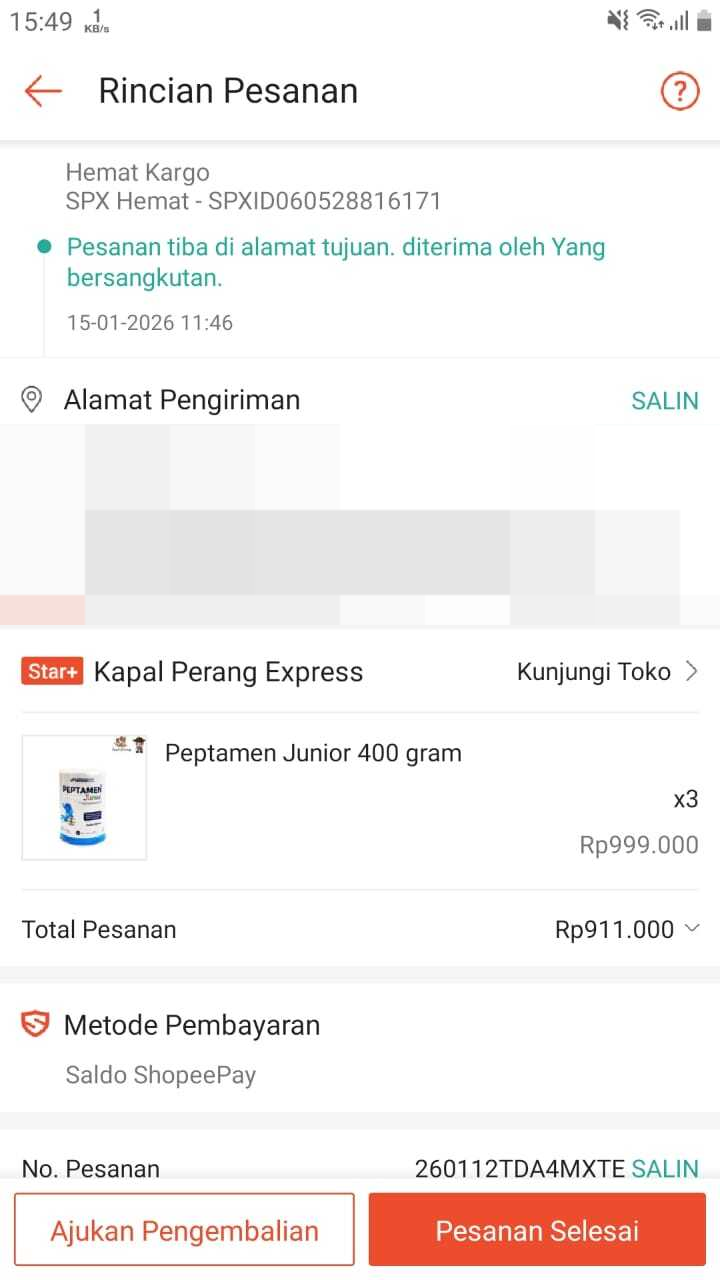Viewport: 720px width, 1280px height.
Task: Confirm with Pesanan Selesai button
Action: click(537, 1230)
